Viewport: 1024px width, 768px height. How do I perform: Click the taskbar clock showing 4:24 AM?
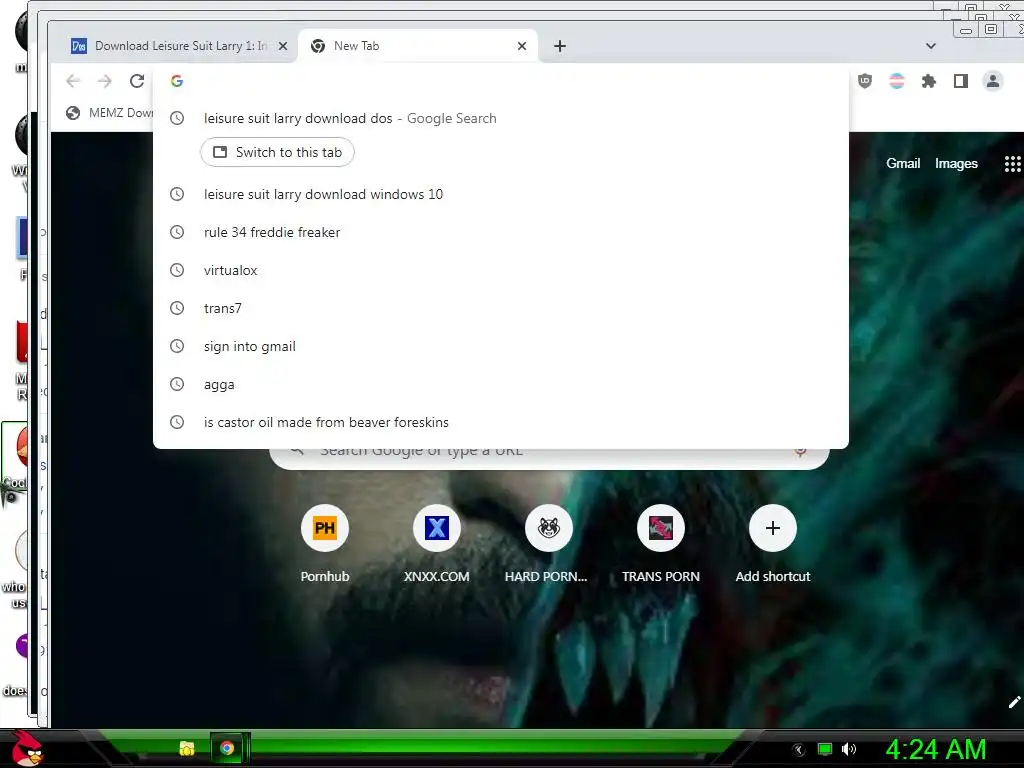click(x=936, y=750)
